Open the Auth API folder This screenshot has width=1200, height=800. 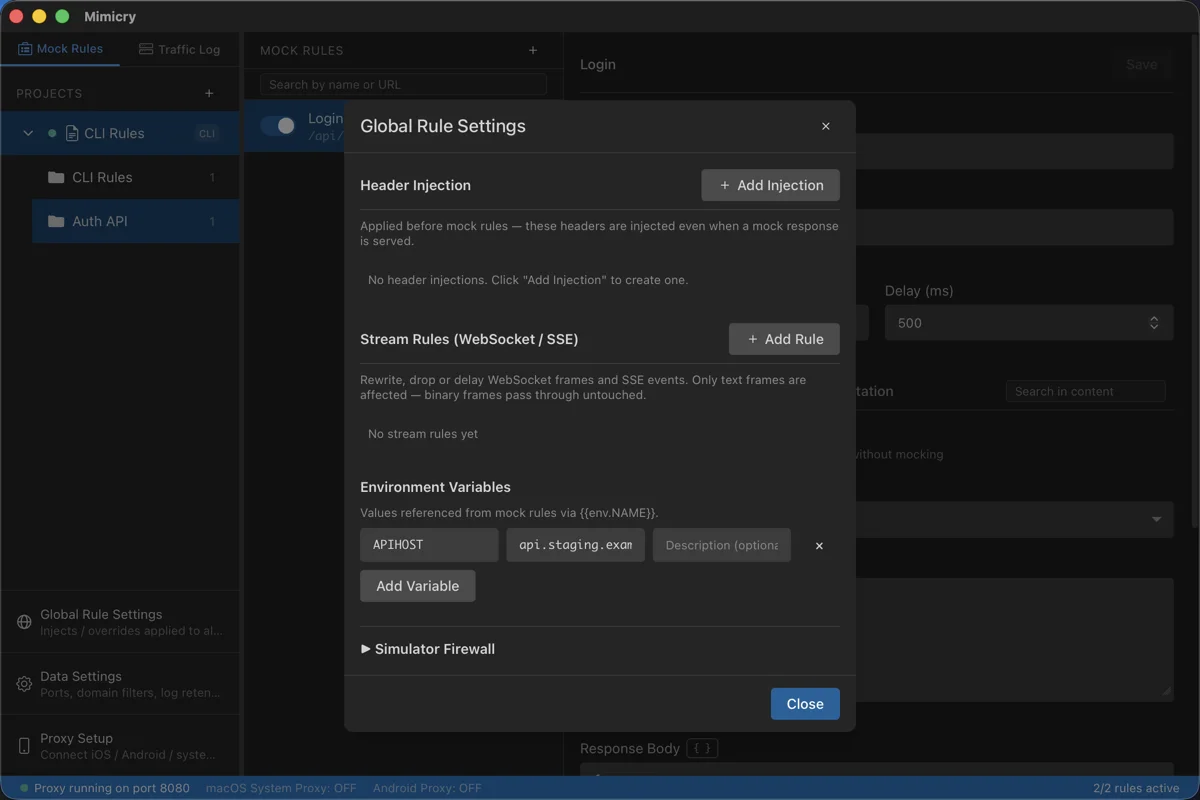tap(135, 221)
